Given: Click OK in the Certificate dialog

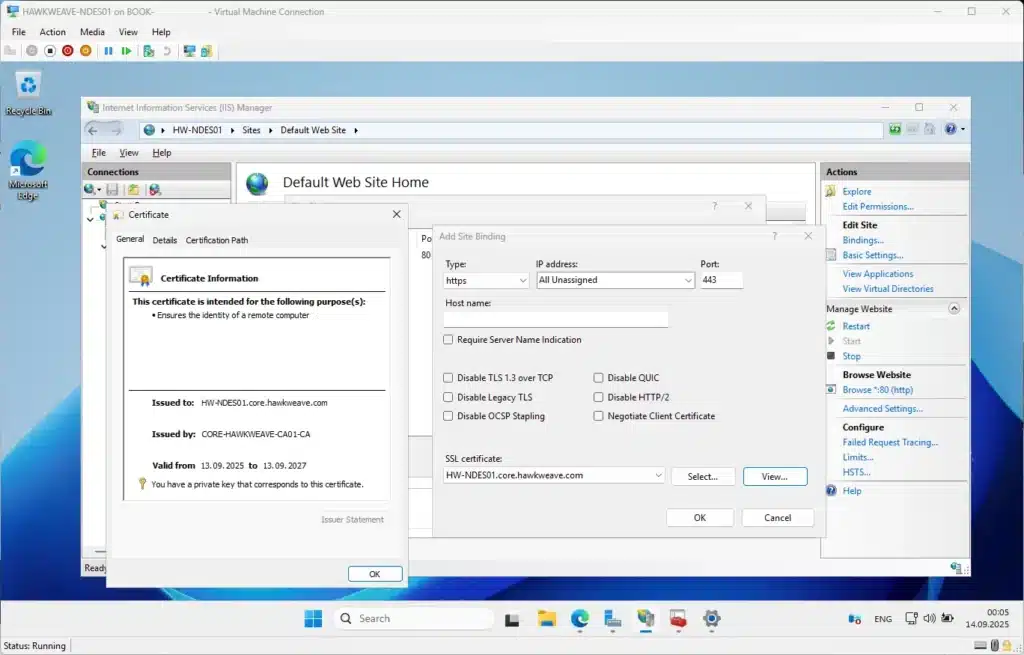Looking at the screenshot, I should [x=375, y=574].
